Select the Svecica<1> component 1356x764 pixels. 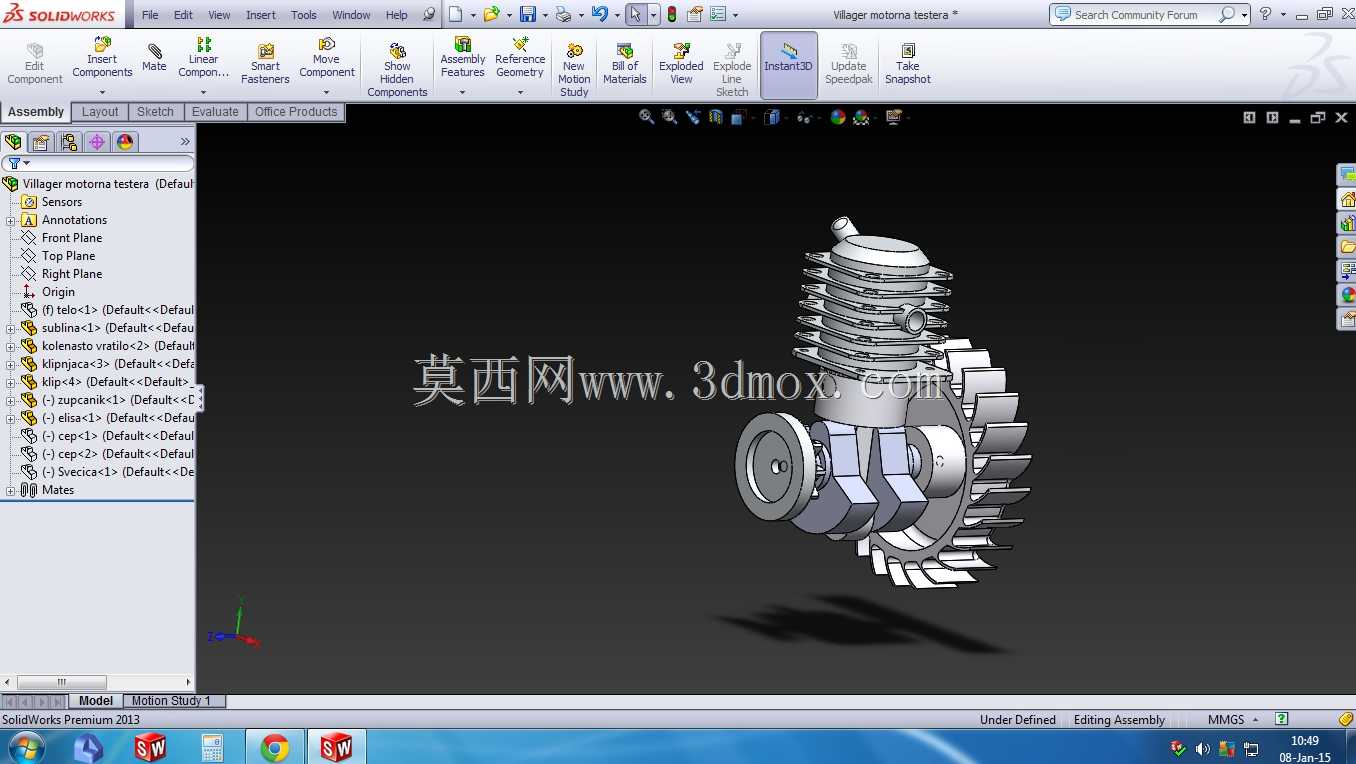(107, 472)
